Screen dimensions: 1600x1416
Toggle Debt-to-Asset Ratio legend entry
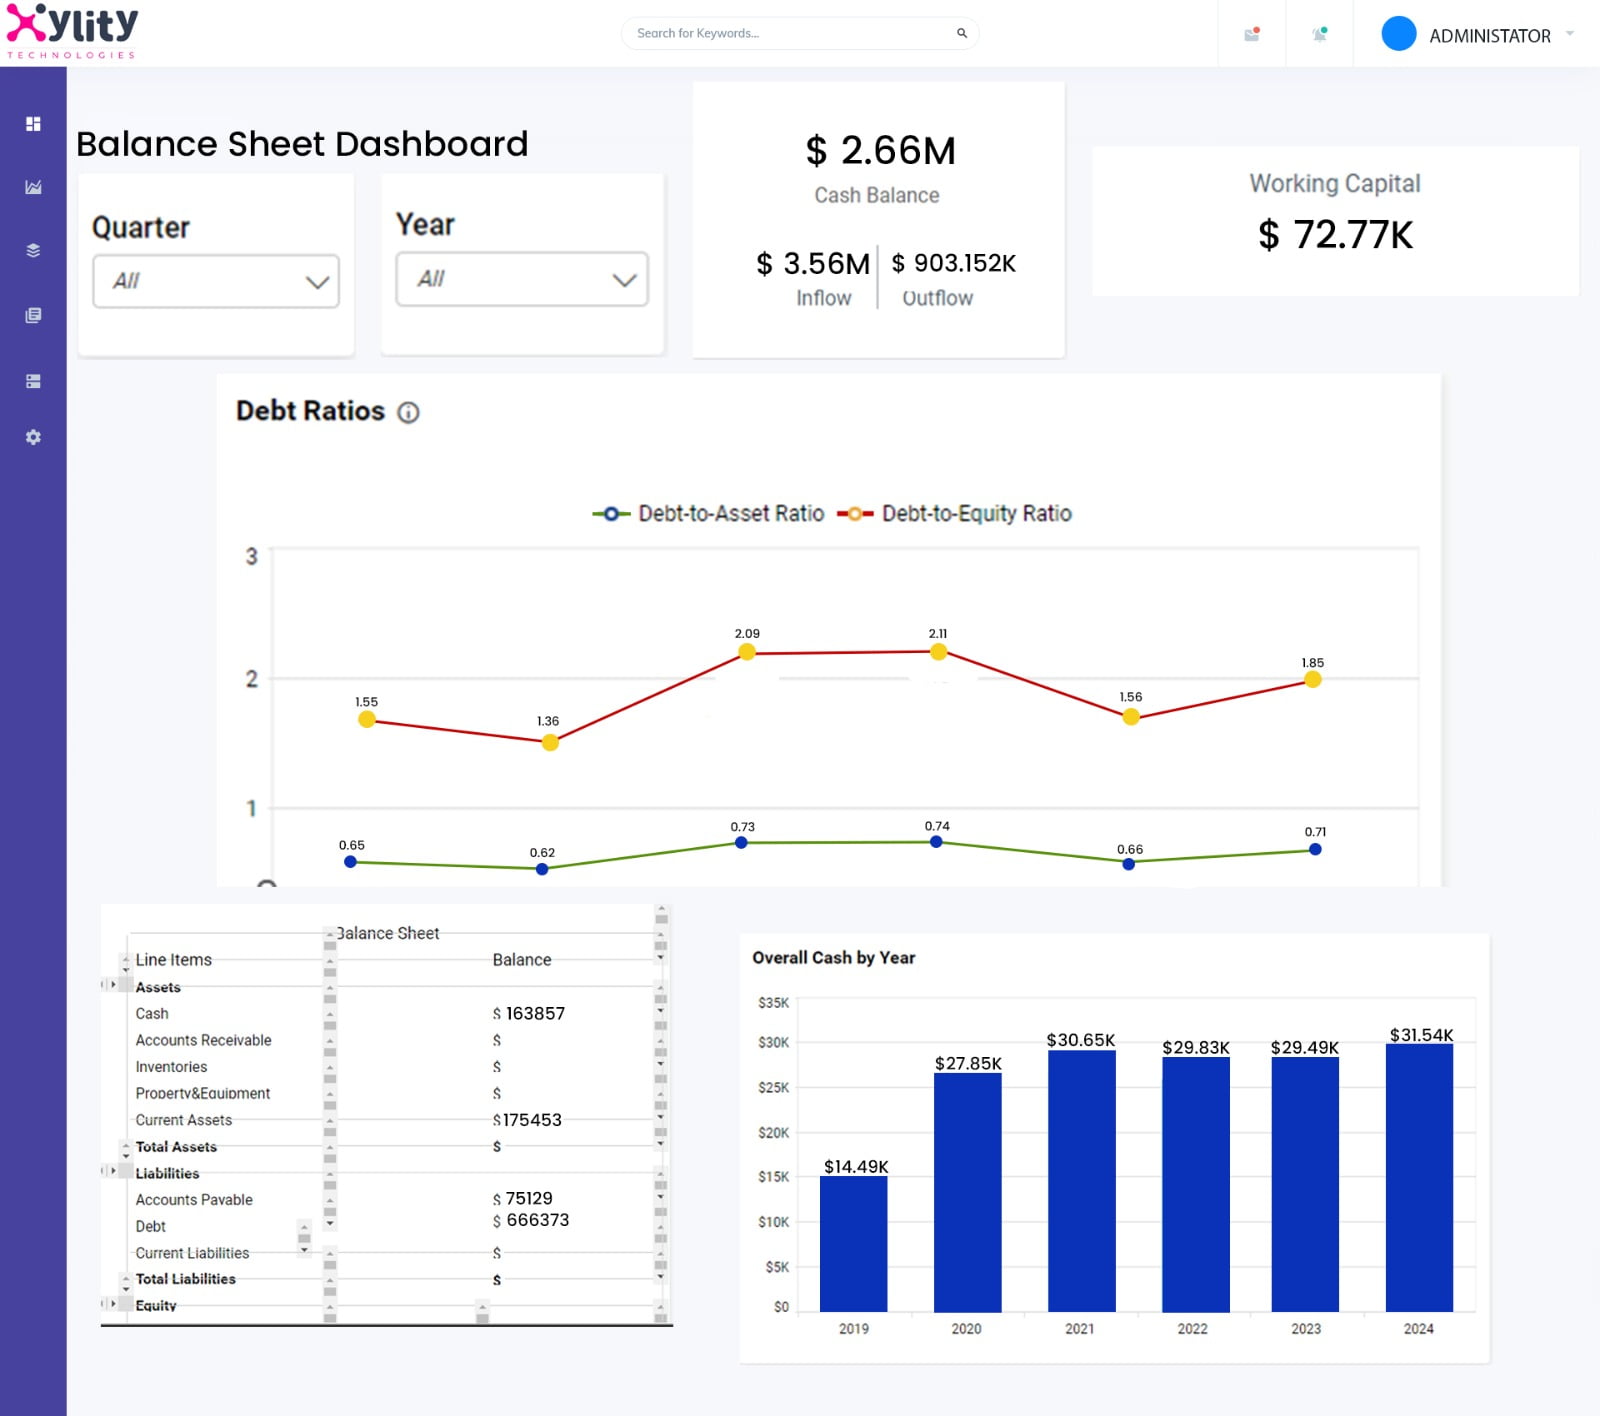[x=708, y=514]
